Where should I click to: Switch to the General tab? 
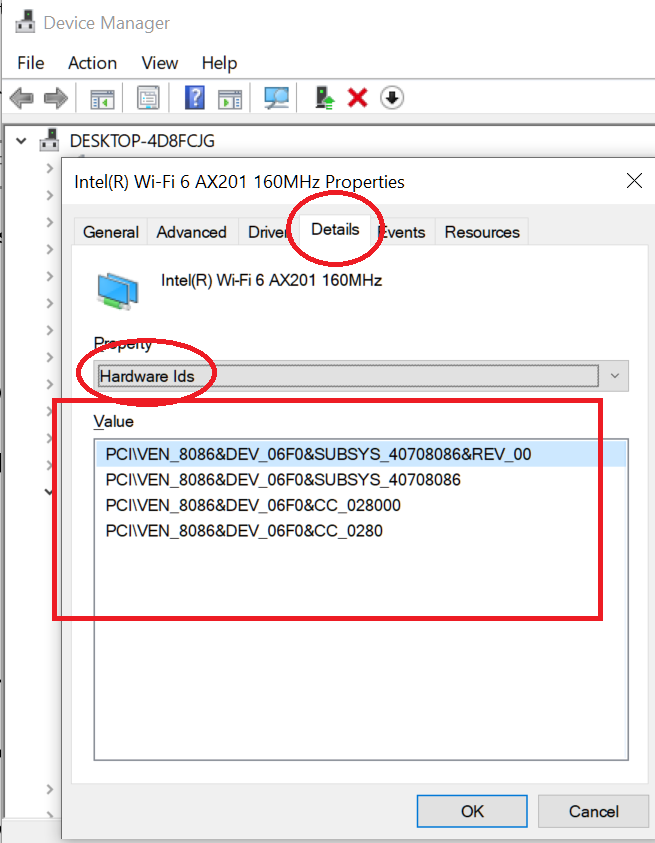[x=110, y=232]
